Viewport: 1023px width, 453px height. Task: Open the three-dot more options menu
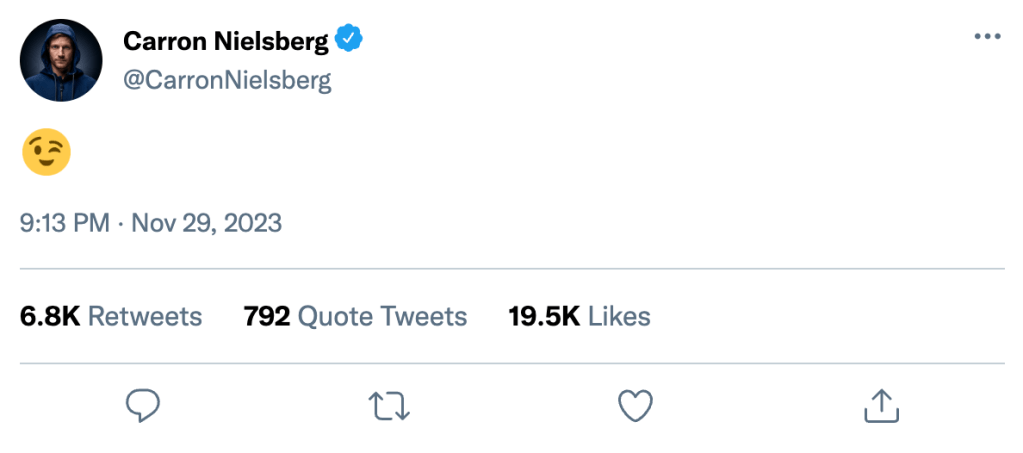[x=986, y=37]
